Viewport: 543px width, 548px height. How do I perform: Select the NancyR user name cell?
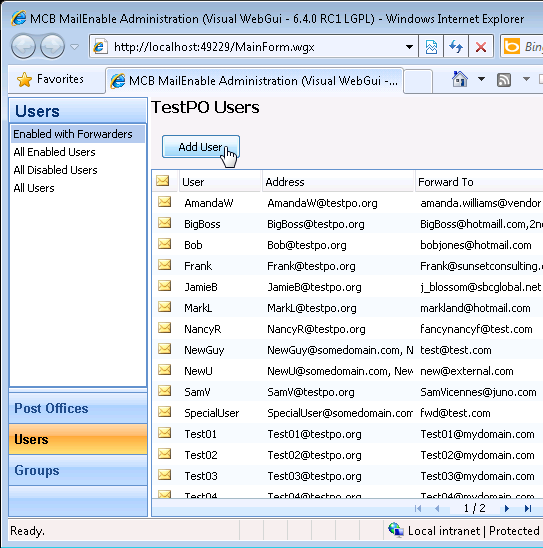[x=202, y=329]
